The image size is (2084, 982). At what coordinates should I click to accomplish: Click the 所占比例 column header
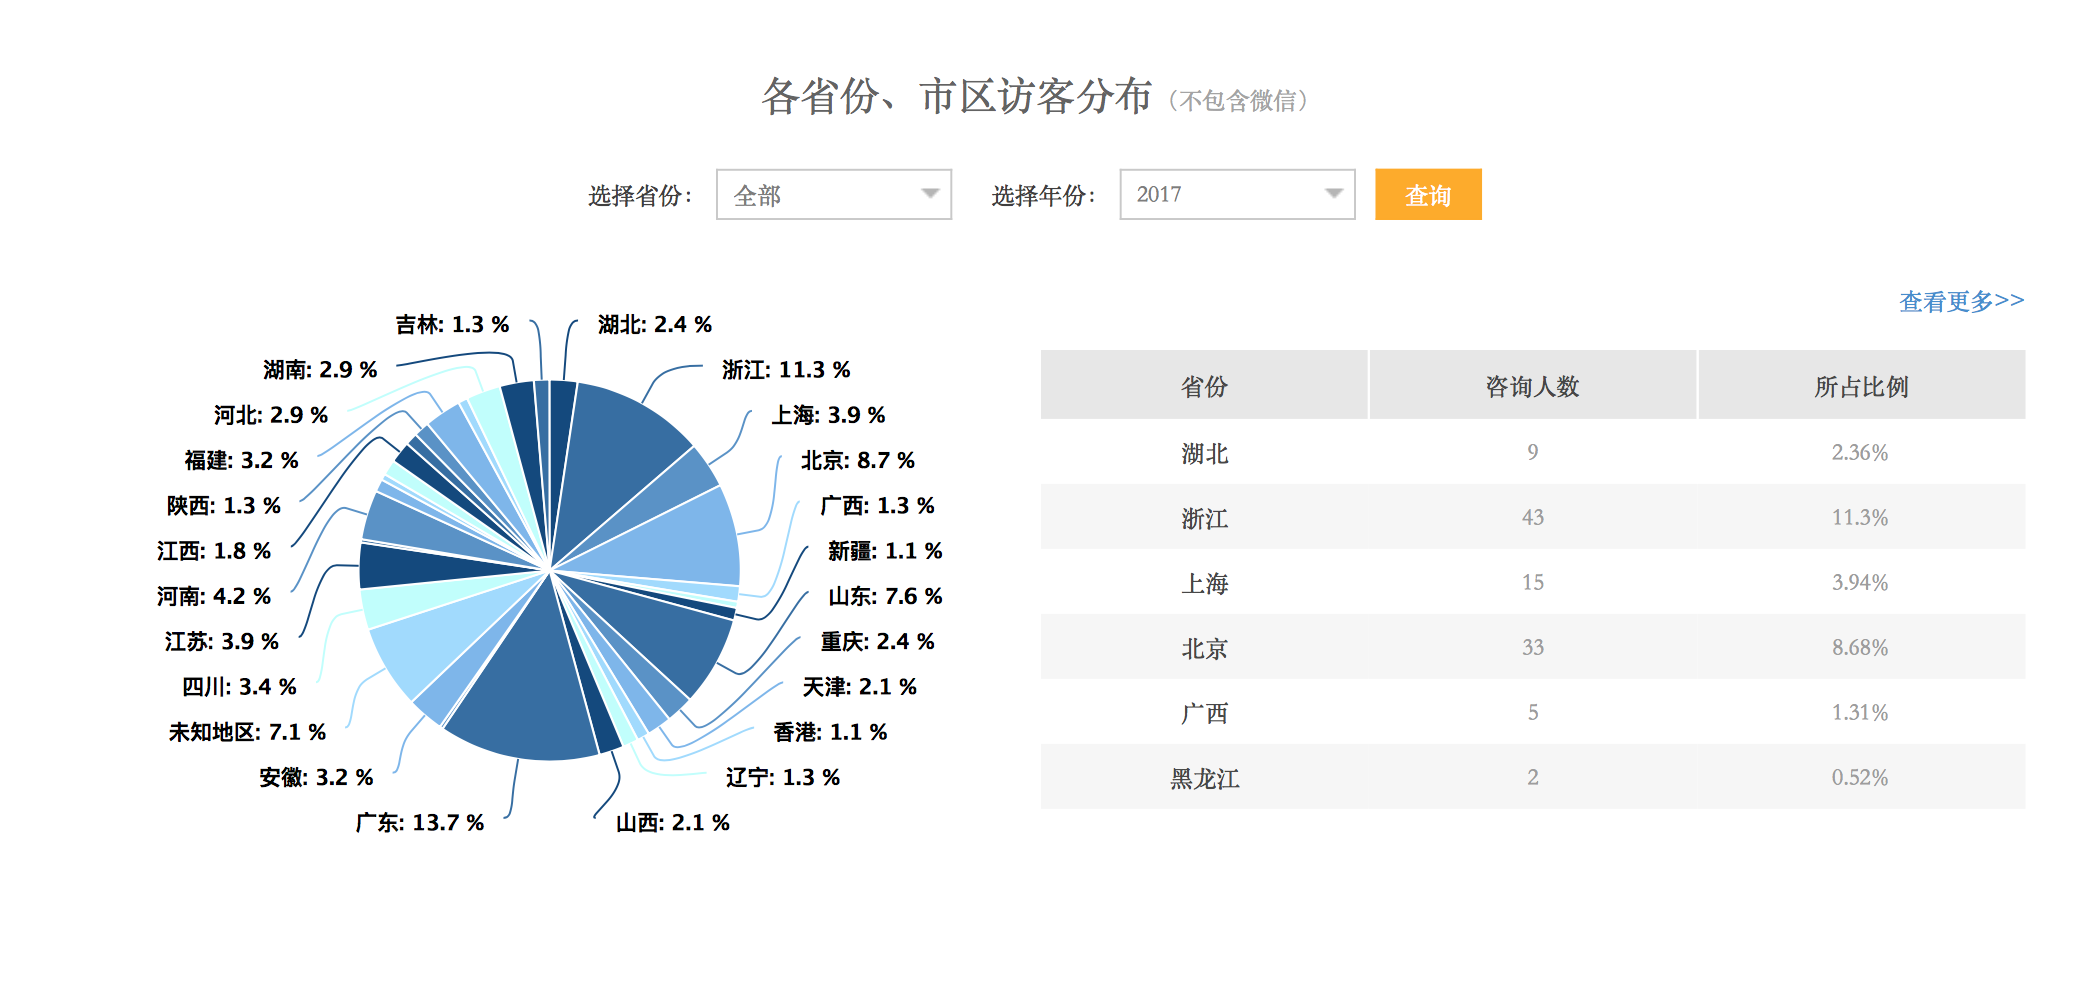1861,386
